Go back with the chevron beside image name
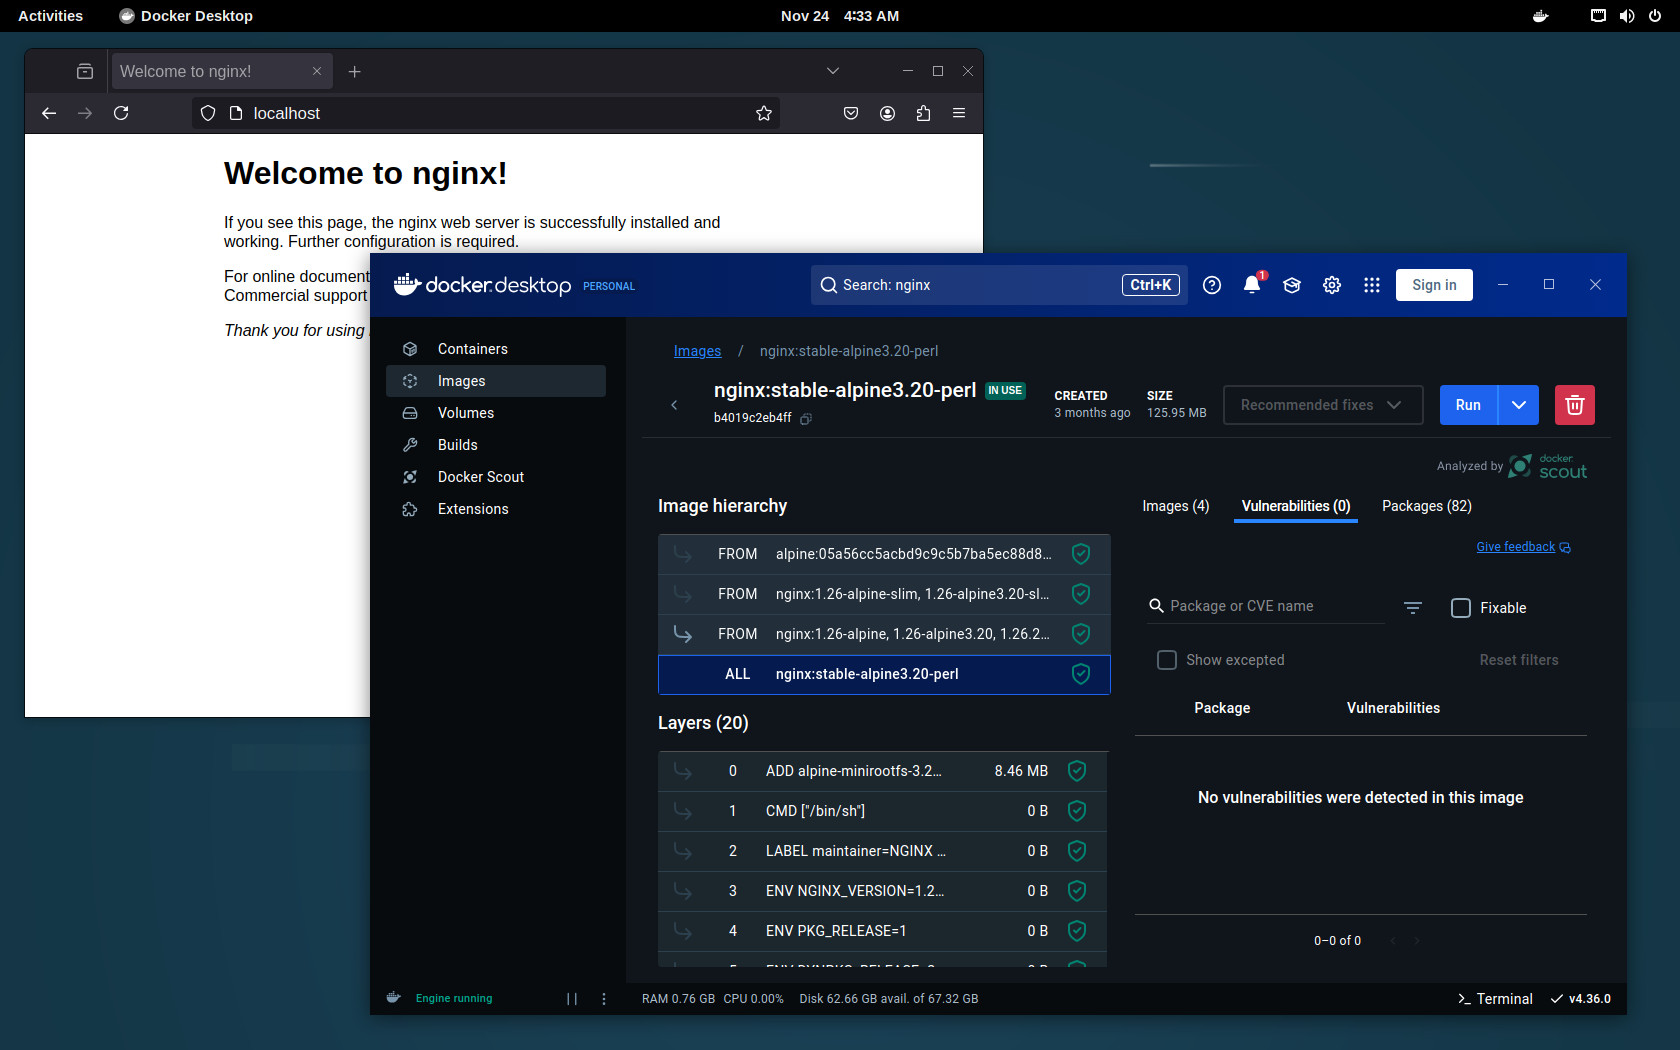 pyautogui.click(x=674, y=405)
